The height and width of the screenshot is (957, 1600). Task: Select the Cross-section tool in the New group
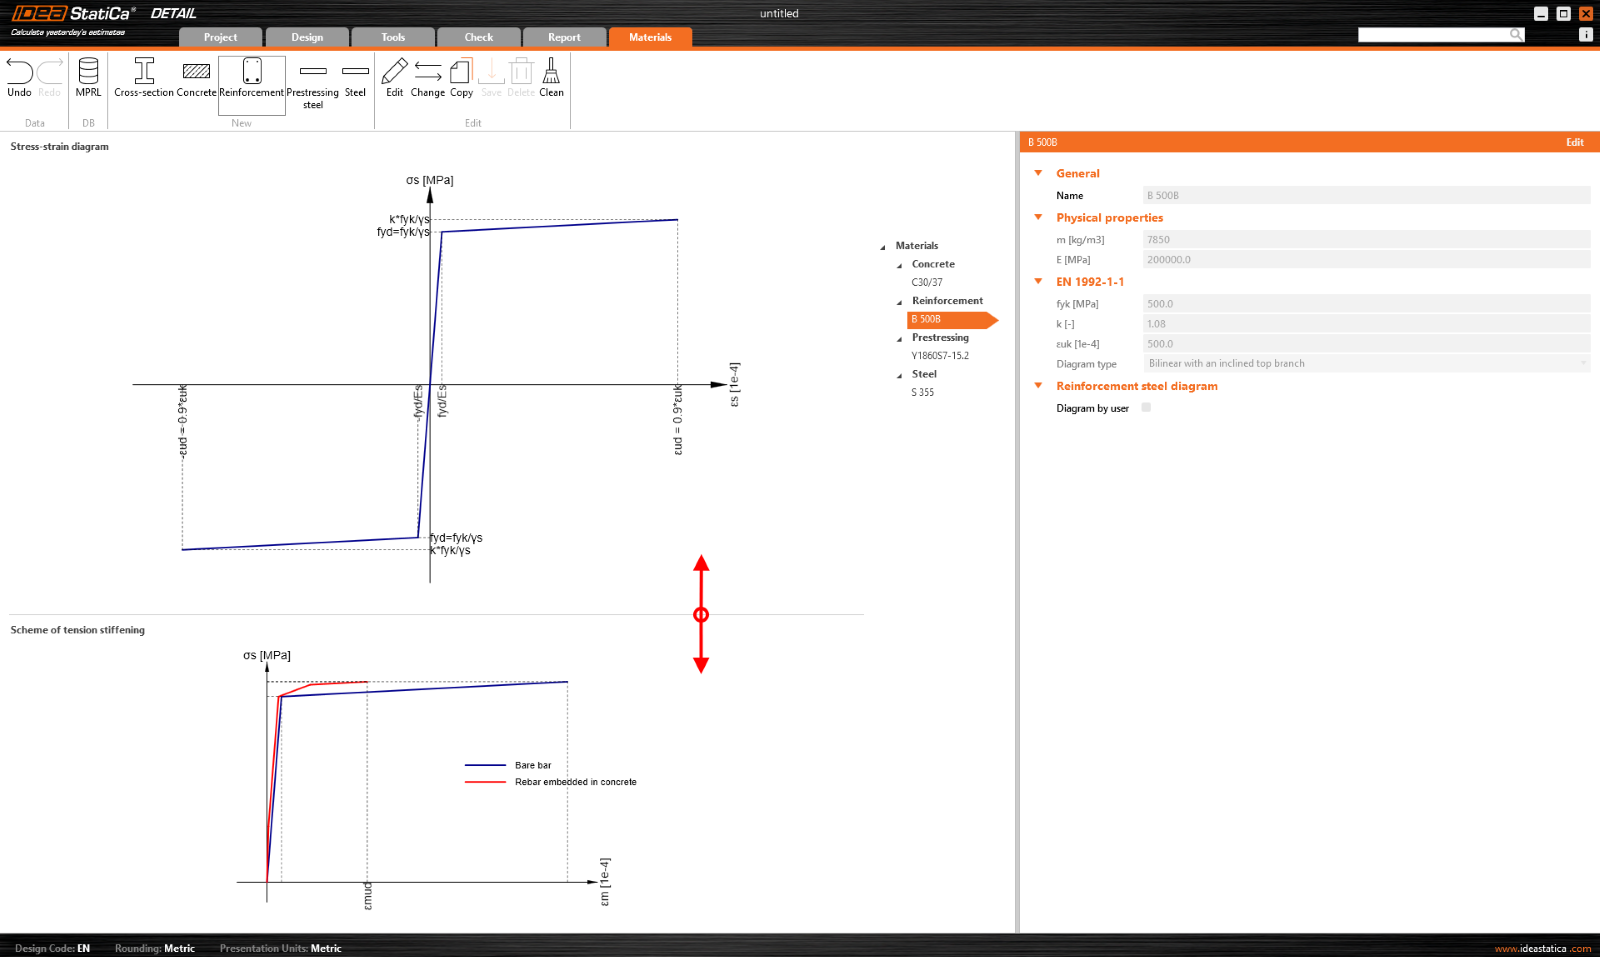tap(143, 80)
